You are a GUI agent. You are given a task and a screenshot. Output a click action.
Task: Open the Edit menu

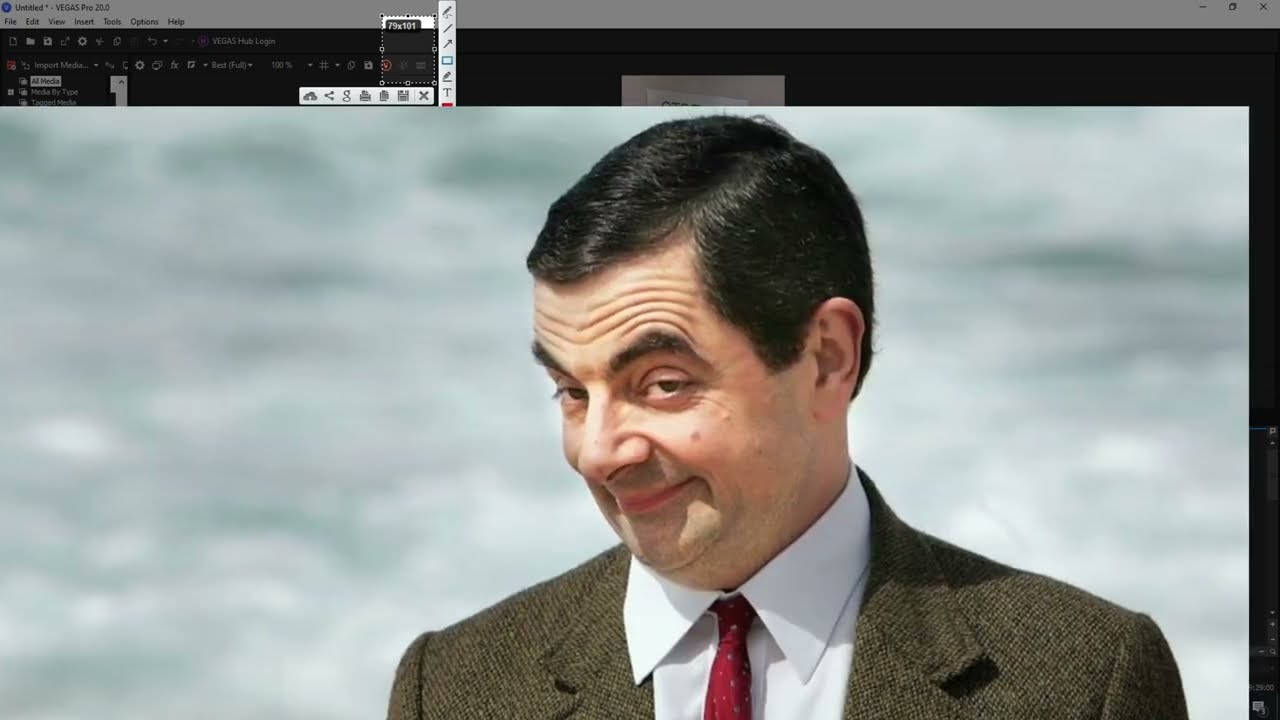[33, 21]
